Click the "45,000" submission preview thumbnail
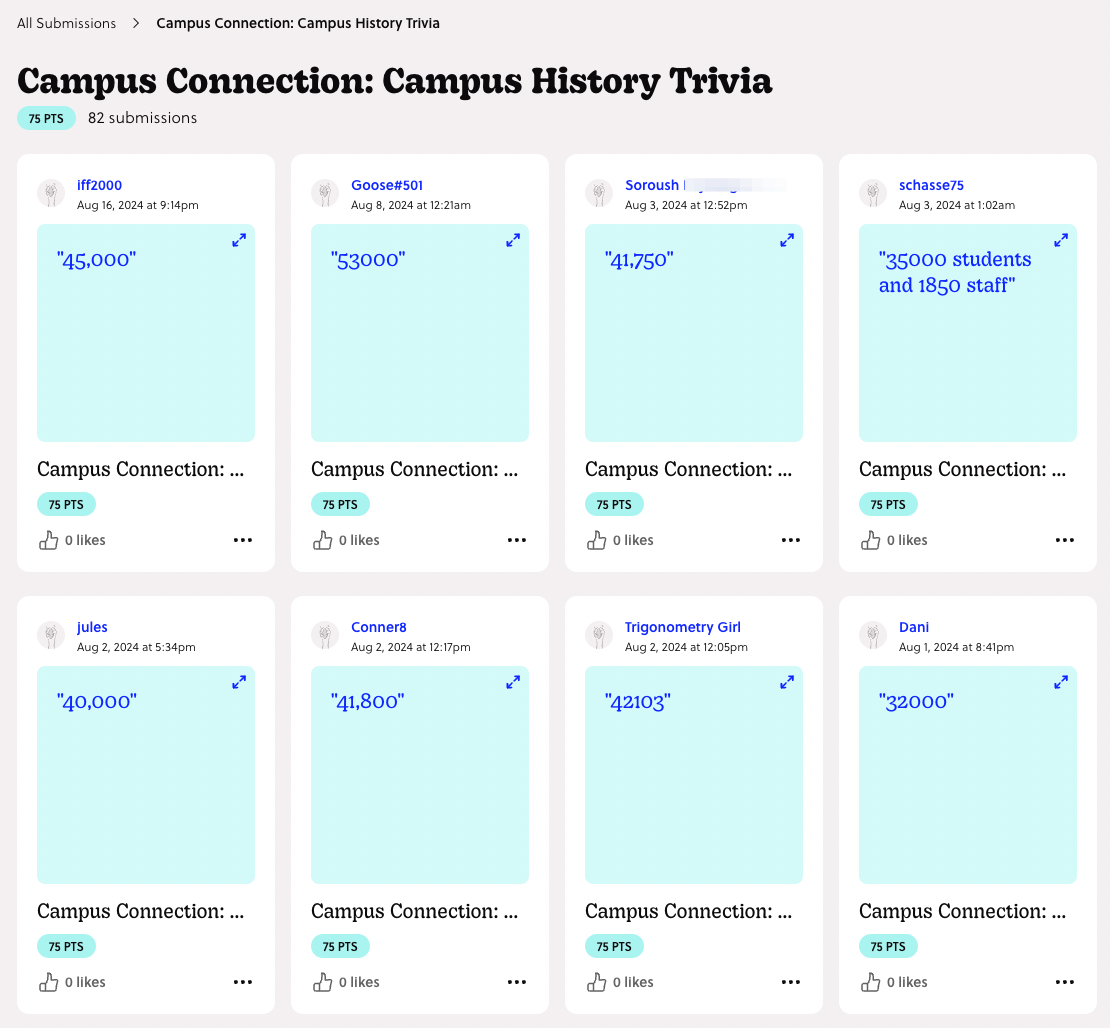 point(146,333)
